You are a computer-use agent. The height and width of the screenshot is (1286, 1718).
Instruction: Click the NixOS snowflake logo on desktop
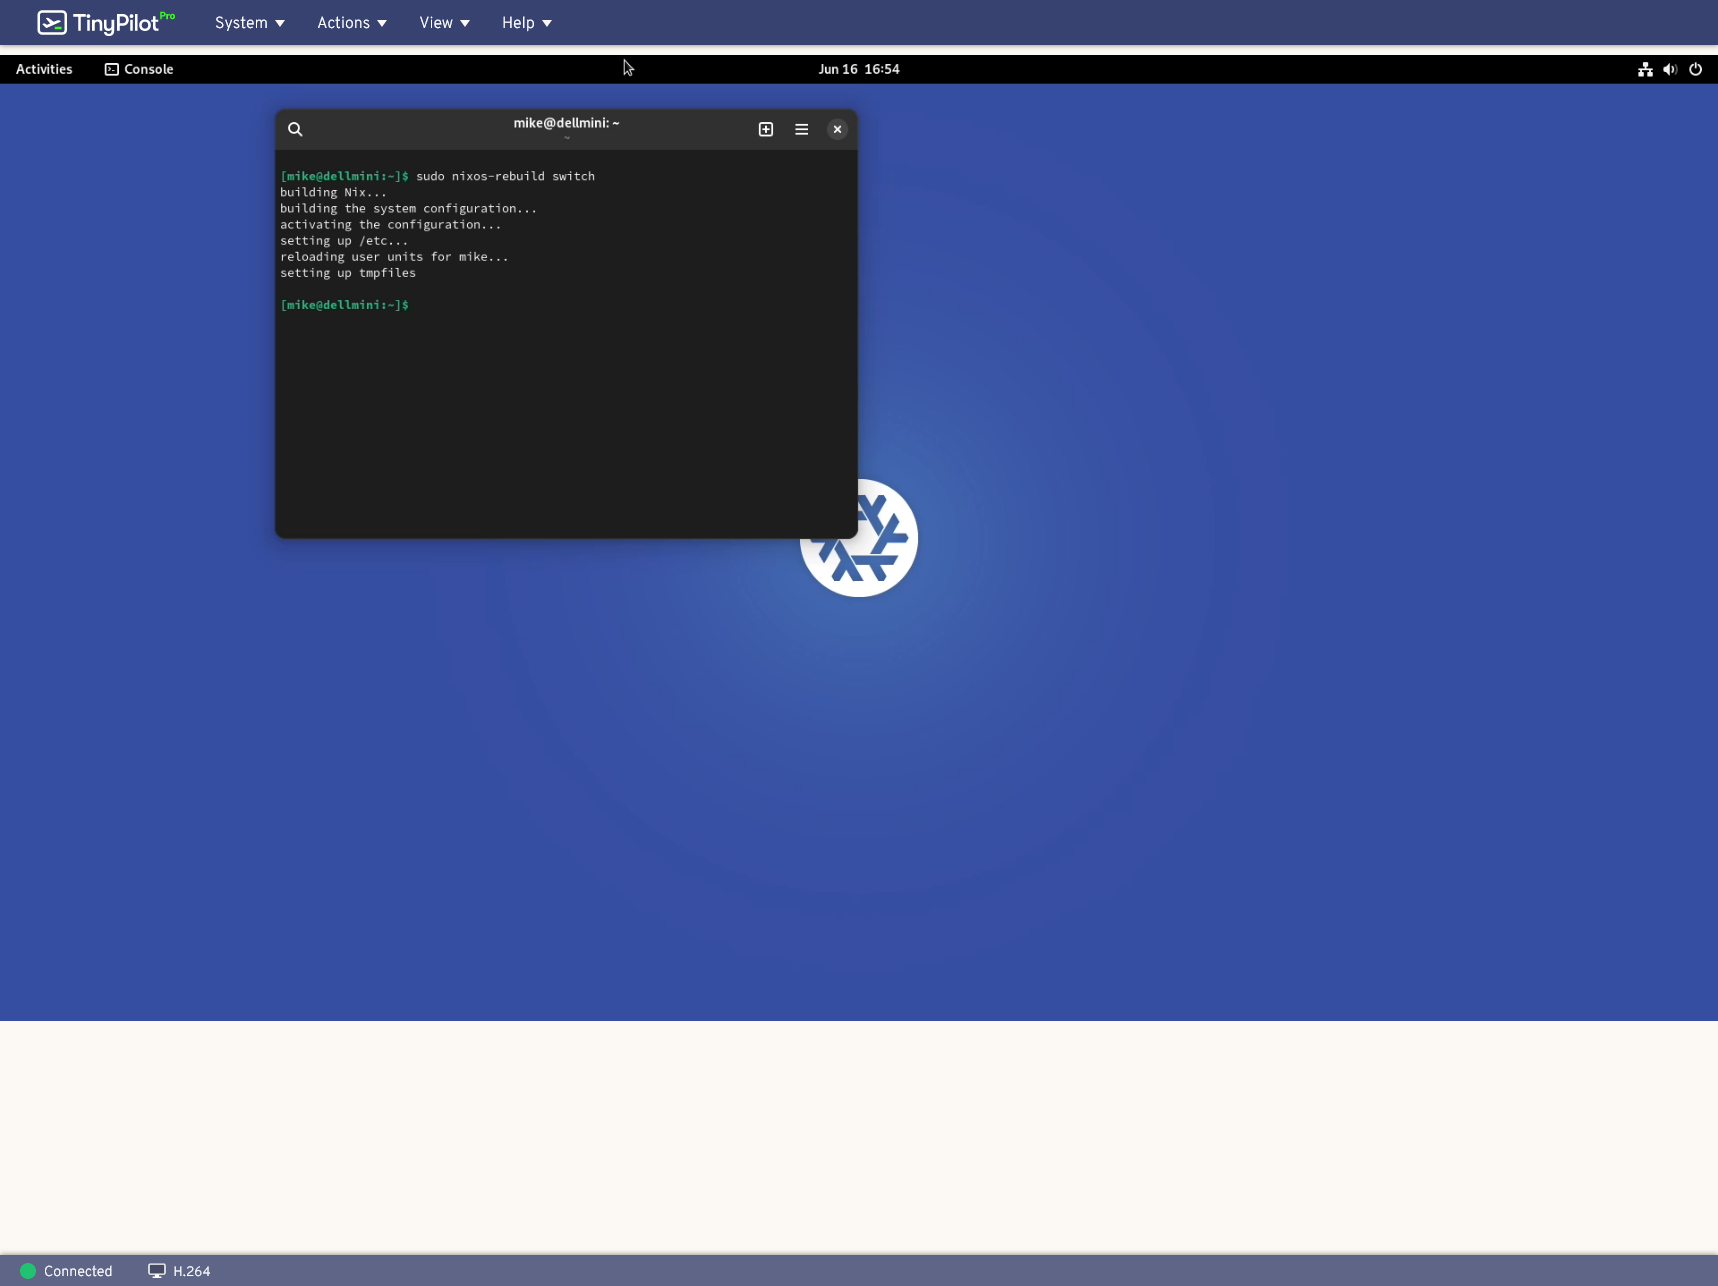point(859,538)
